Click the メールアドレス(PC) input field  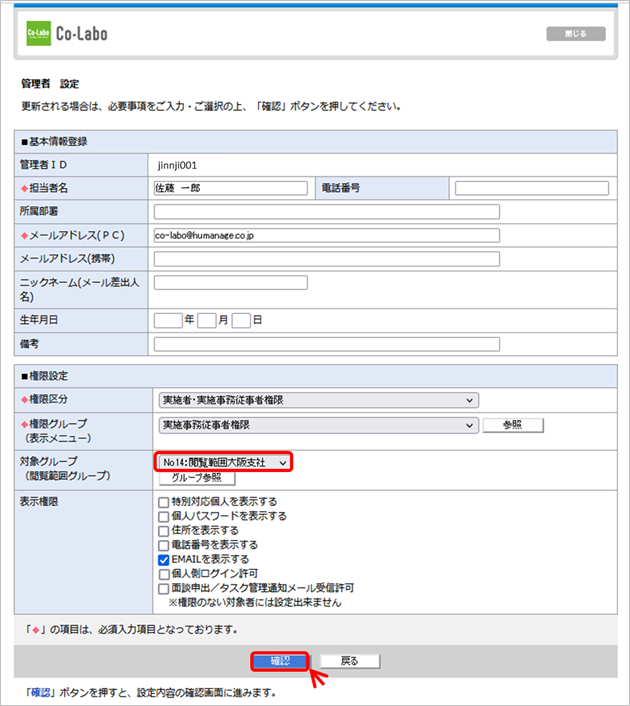coord(326,236)
